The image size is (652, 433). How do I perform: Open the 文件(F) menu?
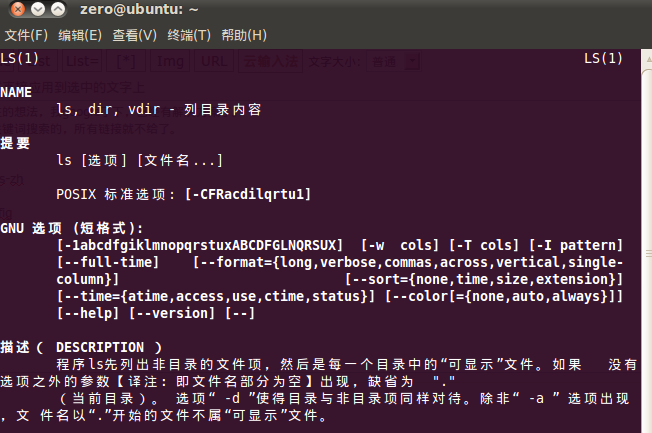(26, 35)
